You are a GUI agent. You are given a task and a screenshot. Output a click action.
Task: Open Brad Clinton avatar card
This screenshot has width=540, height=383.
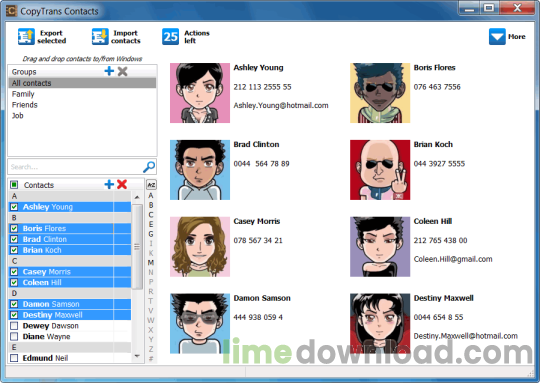coord(200,169)
